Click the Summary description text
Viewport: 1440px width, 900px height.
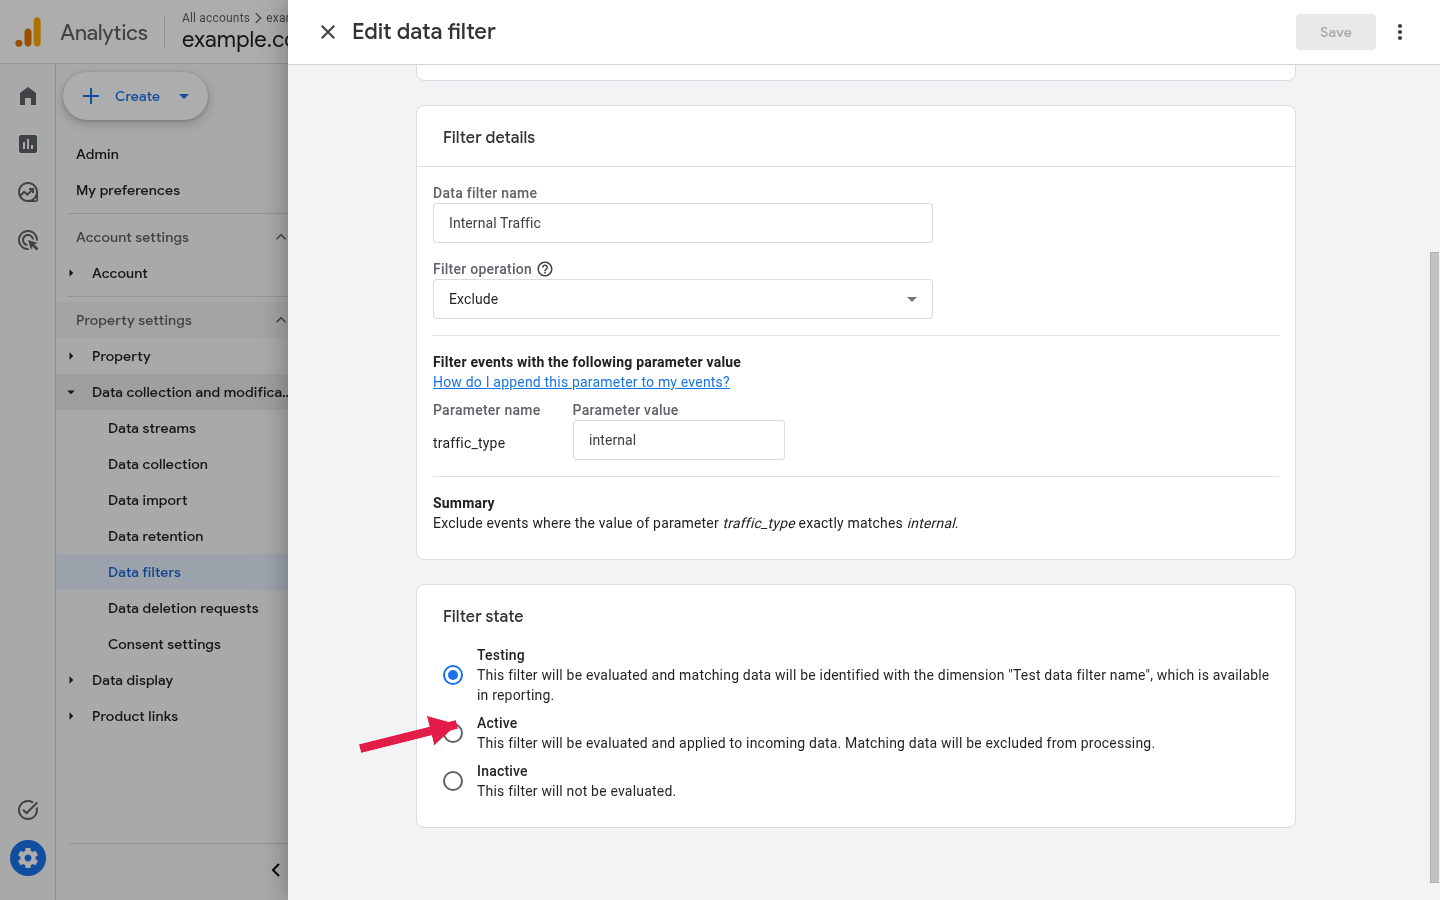point(696,523)
